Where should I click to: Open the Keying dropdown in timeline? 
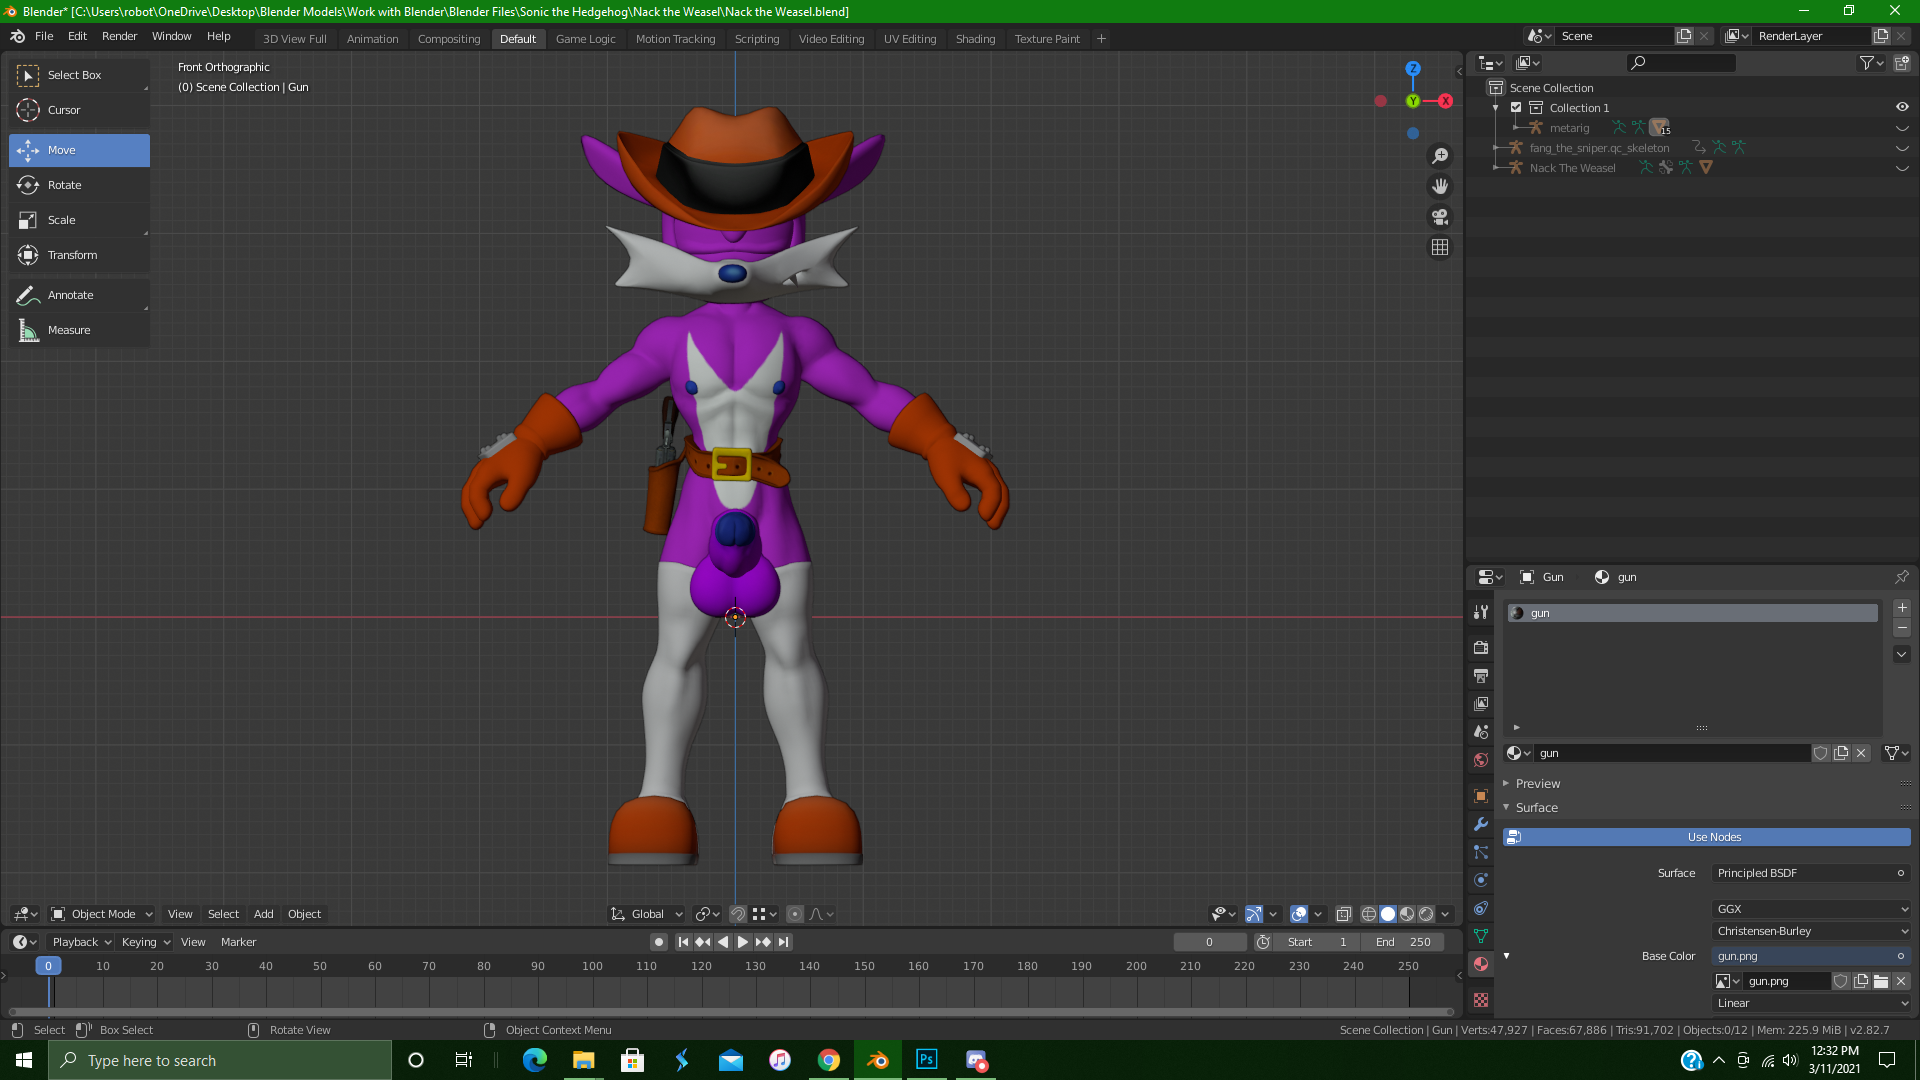click(146, 942)
